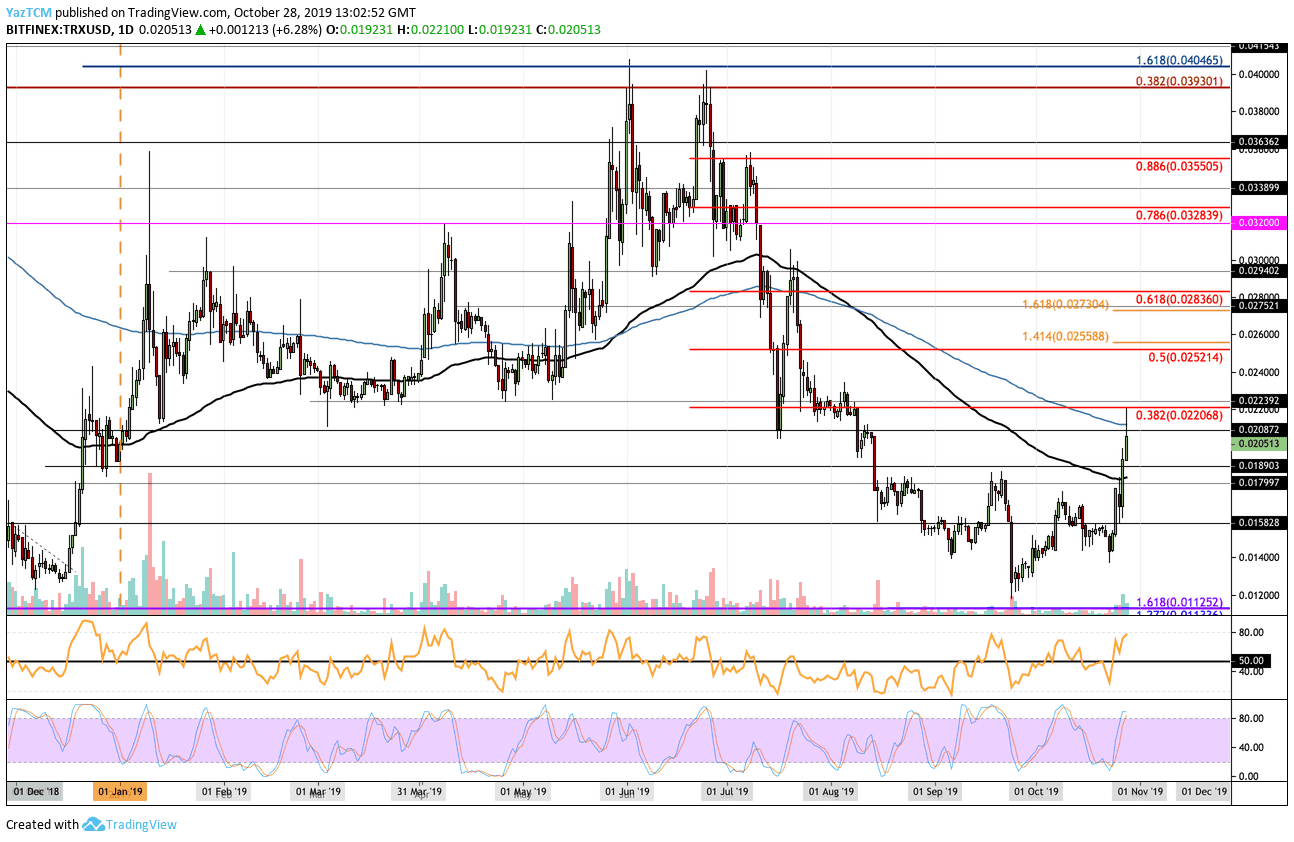This screenshot has width=1294, height=842.
Task: Click the highlighted 01 Jan '19 date marker
Action: click(119, 791)
